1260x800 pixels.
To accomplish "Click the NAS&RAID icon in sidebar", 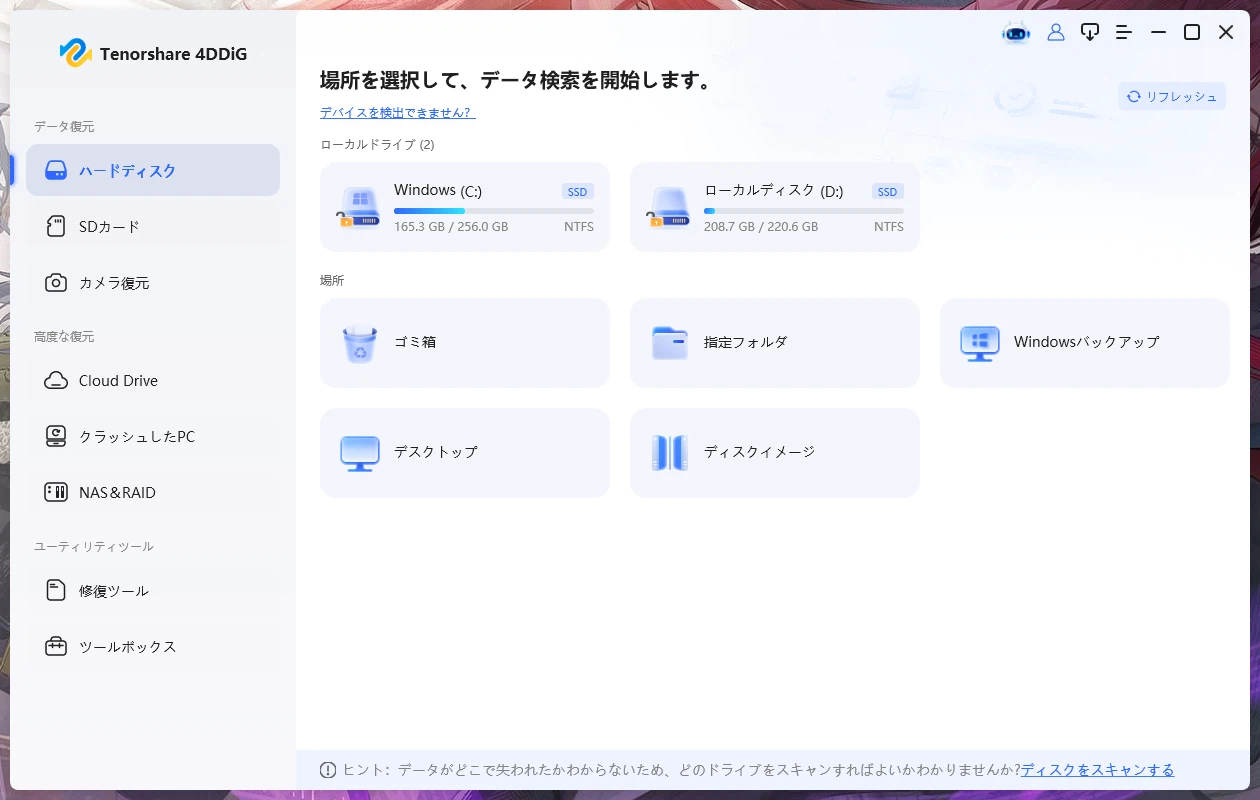I will tap(57, 492).
